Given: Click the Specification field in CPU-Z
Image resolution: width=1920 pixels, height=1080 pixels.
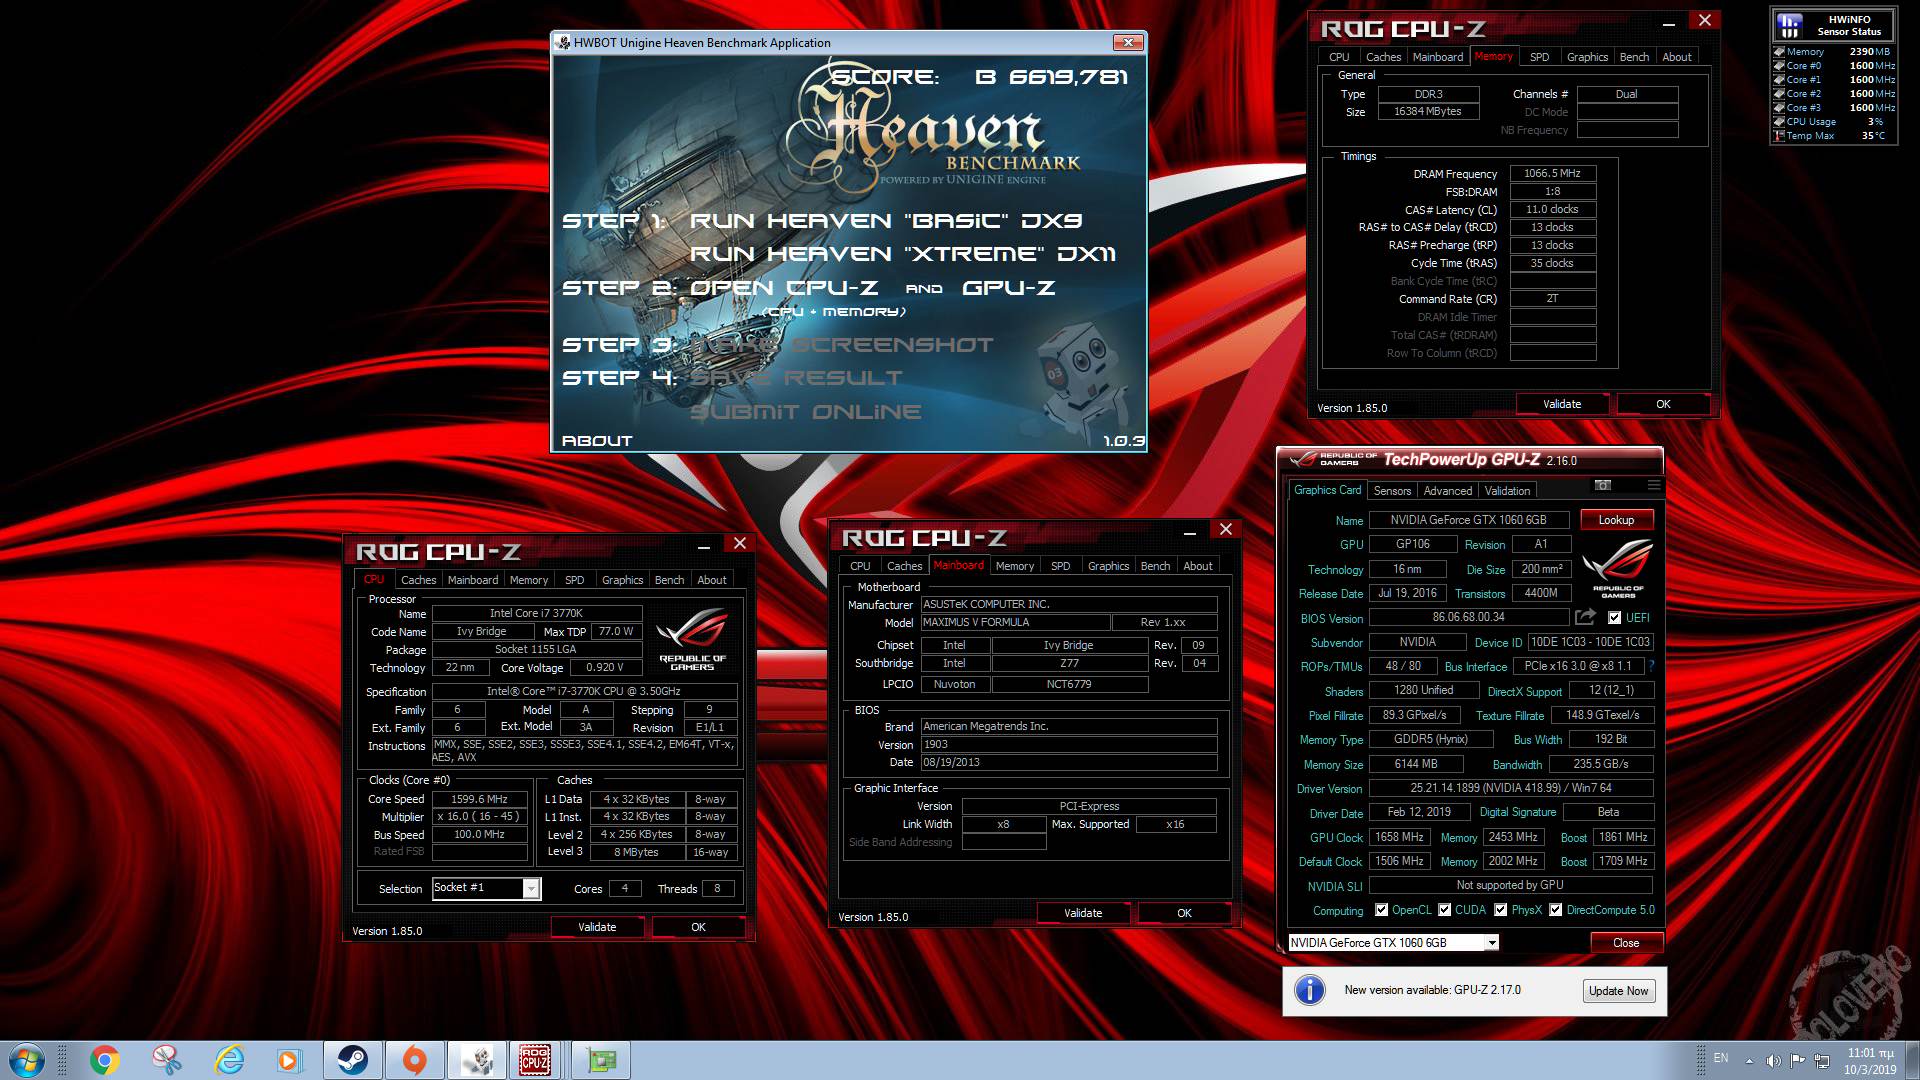Looking at the screenshot, I should (585, 692).
